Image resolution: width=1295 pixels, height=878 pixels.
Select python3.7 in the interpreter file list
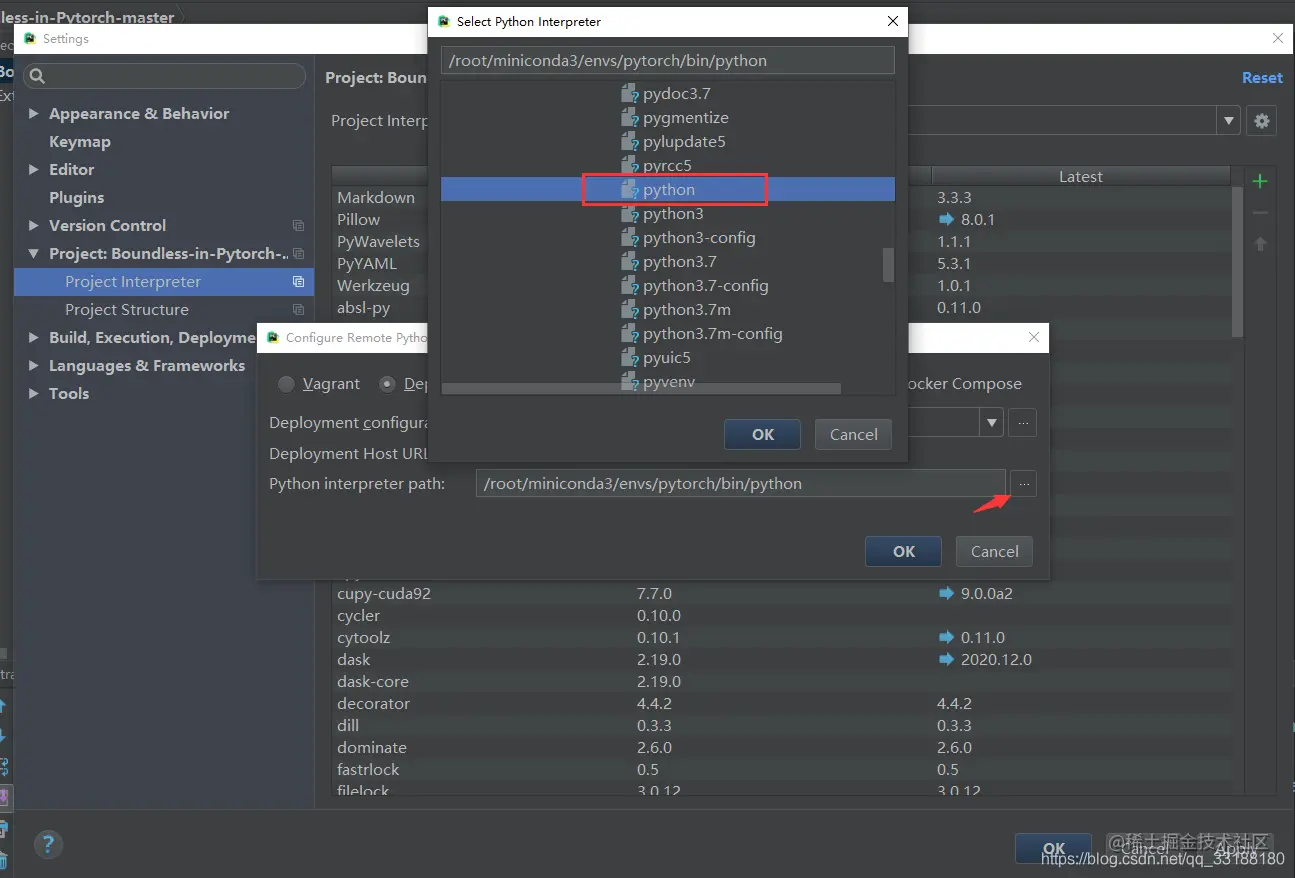(680, 262)
